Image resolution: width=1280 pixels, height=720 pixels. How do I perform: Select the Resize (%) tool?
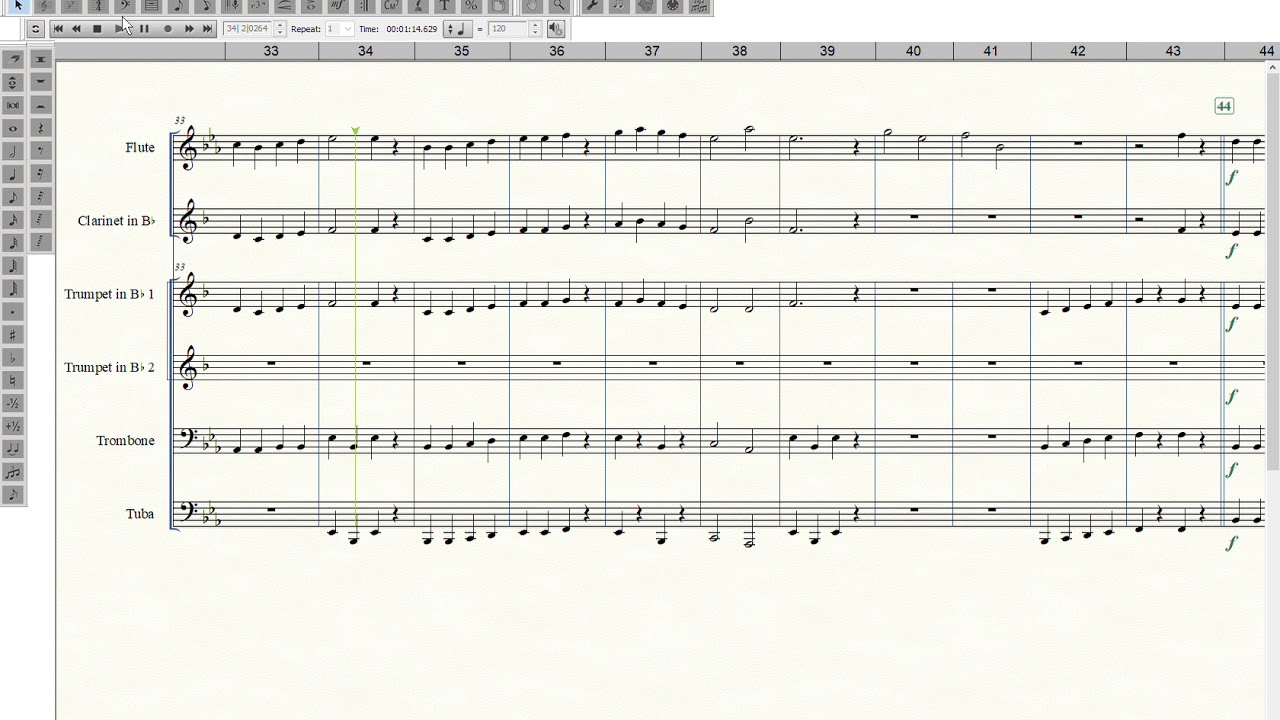[471, 6]
